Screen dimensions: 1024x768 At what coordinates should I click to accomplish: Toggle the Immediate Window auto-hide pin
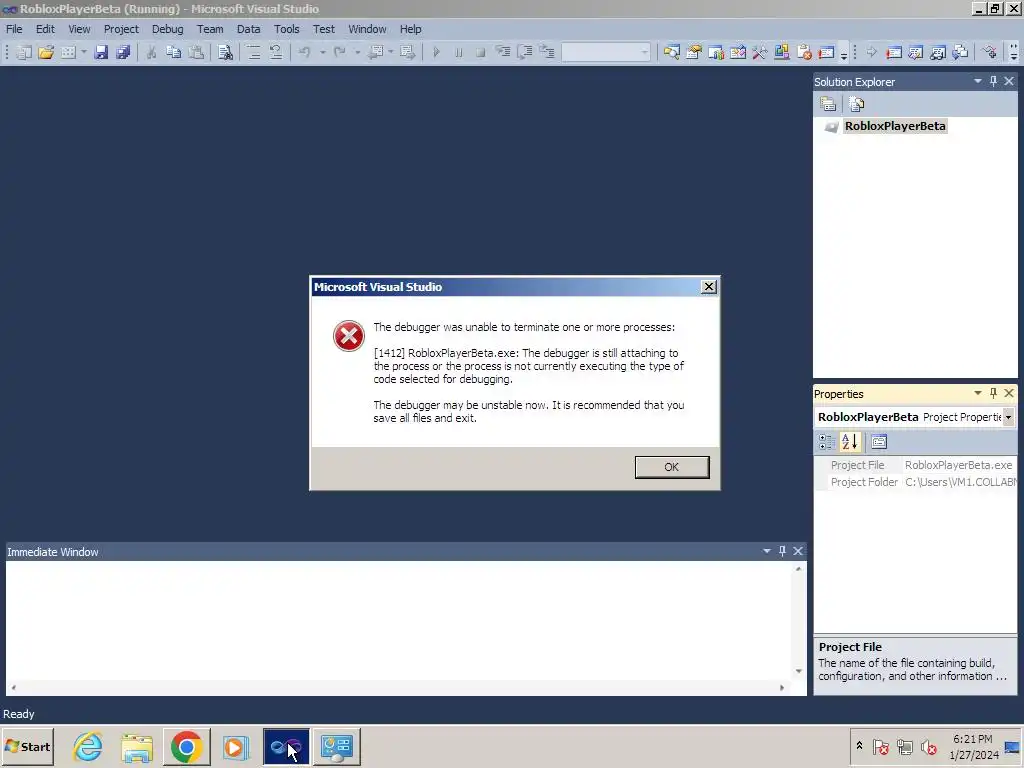[x=782, y=551]
